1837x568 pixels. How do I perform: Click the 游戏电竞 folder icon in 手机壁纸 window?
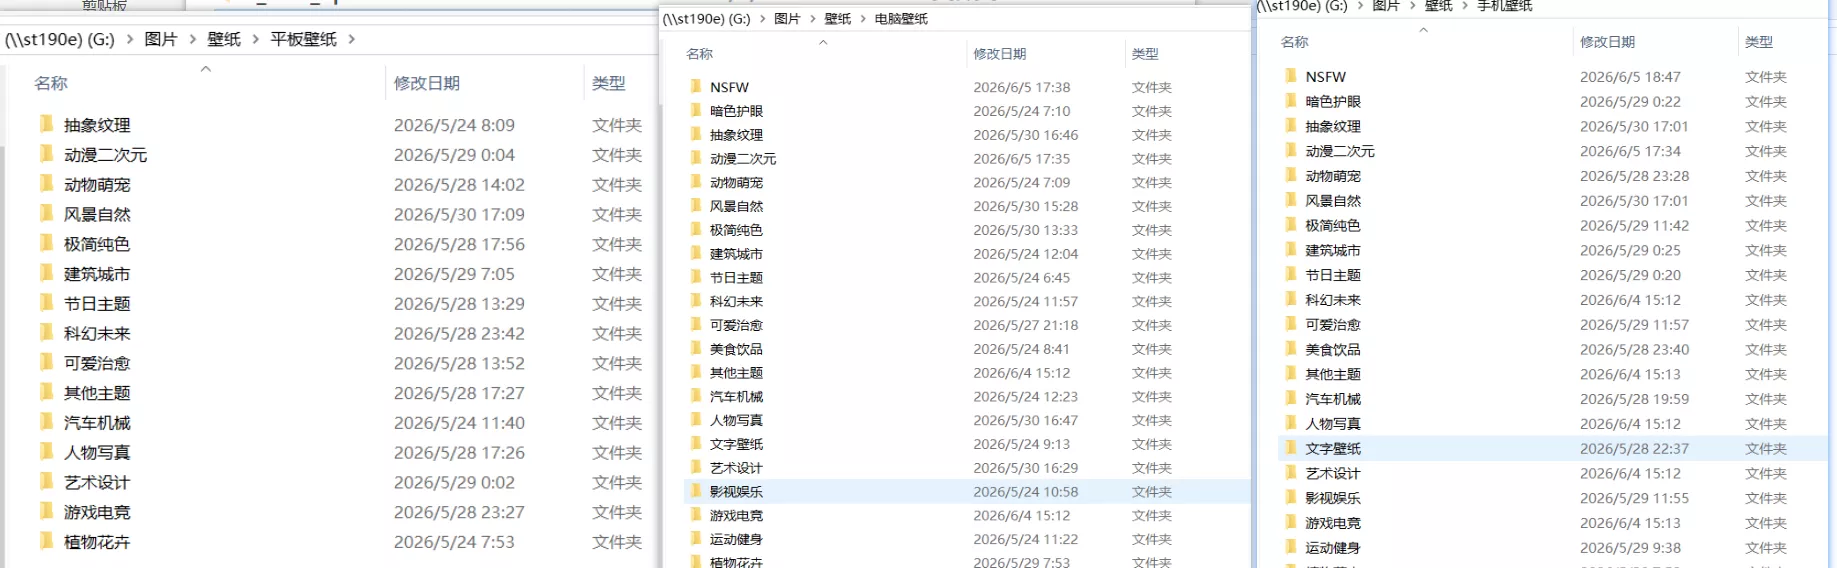click(1291, 522)
